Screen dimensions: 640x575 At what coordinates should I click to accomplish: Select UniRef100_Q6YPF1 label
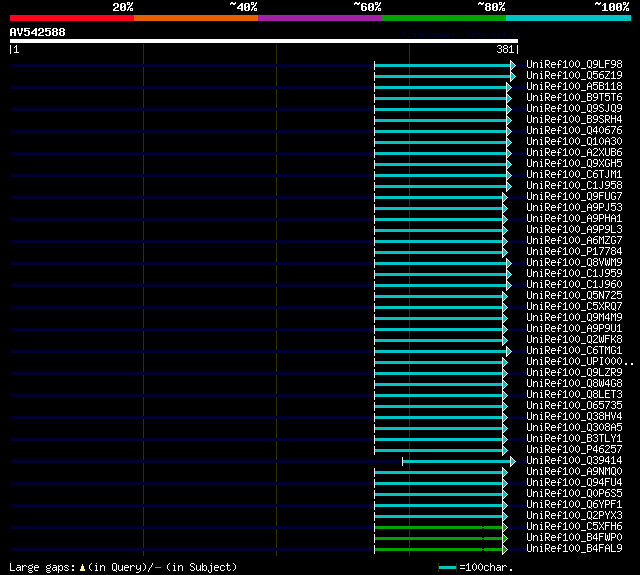point(574,505)
